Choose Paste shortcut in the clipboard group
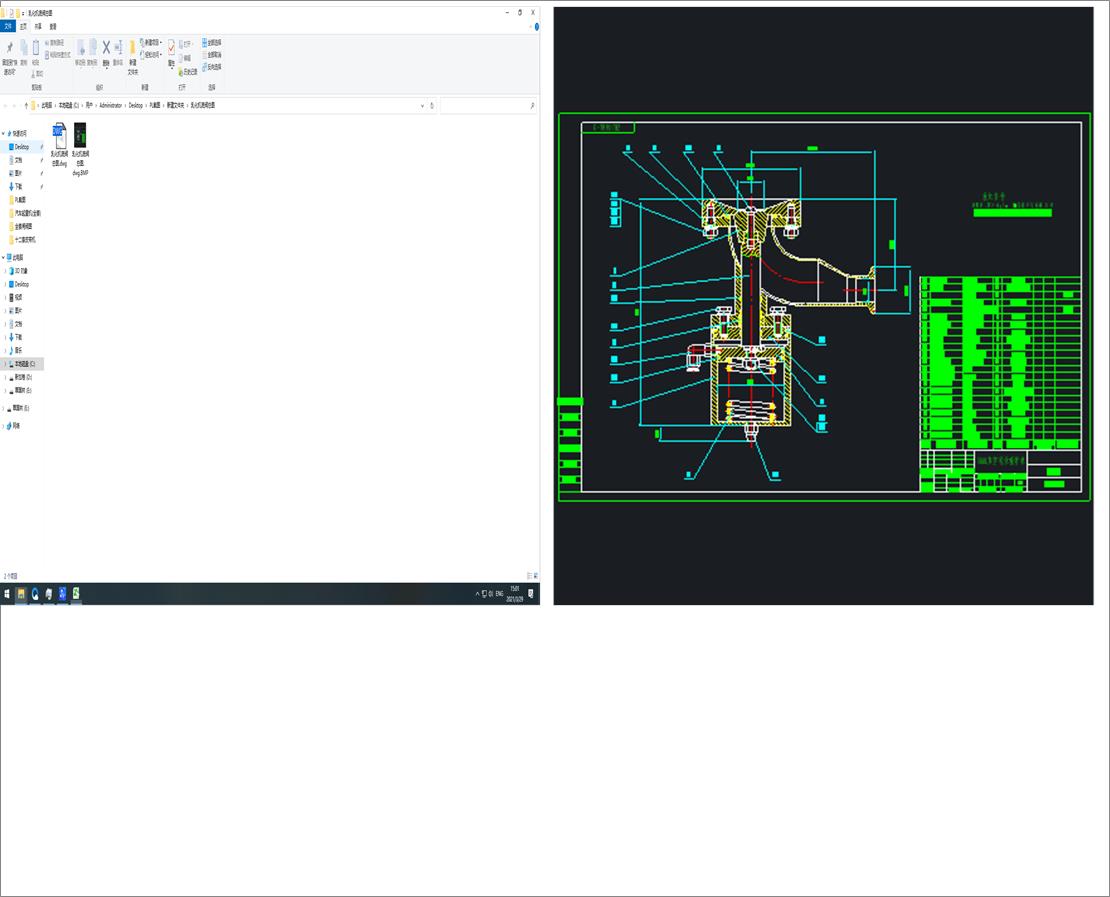Image resolution: width=1110 pixels, height=897 pixels. tap(58, 55)
